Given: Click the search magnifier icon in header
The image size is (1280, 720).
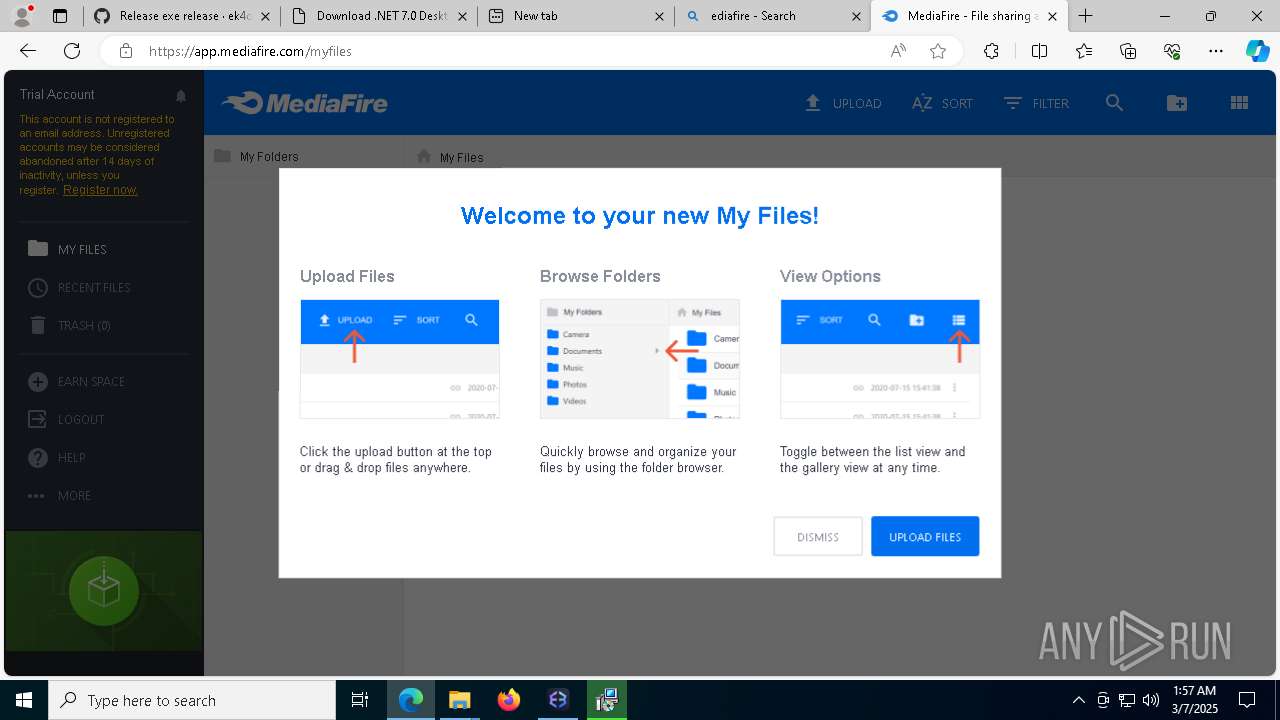Looking at the screenshot, I should tap(1114, 103).
